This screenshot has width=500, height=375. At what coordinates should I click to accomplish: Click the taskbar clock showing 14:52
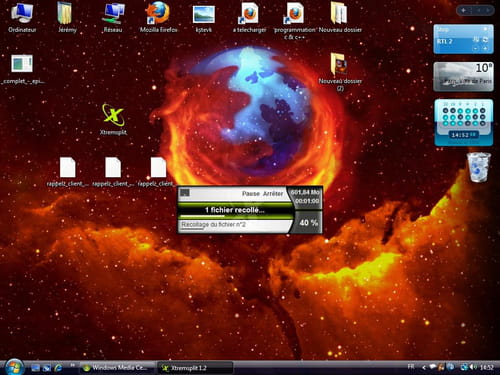point(487,368)
